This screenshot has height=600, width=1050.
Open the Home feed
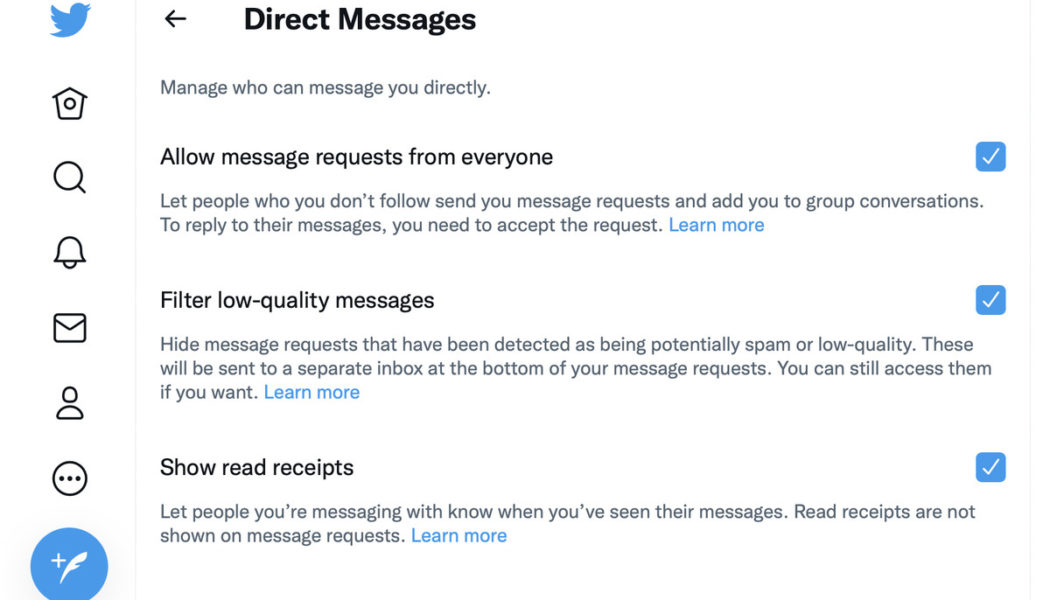(68, 102)
